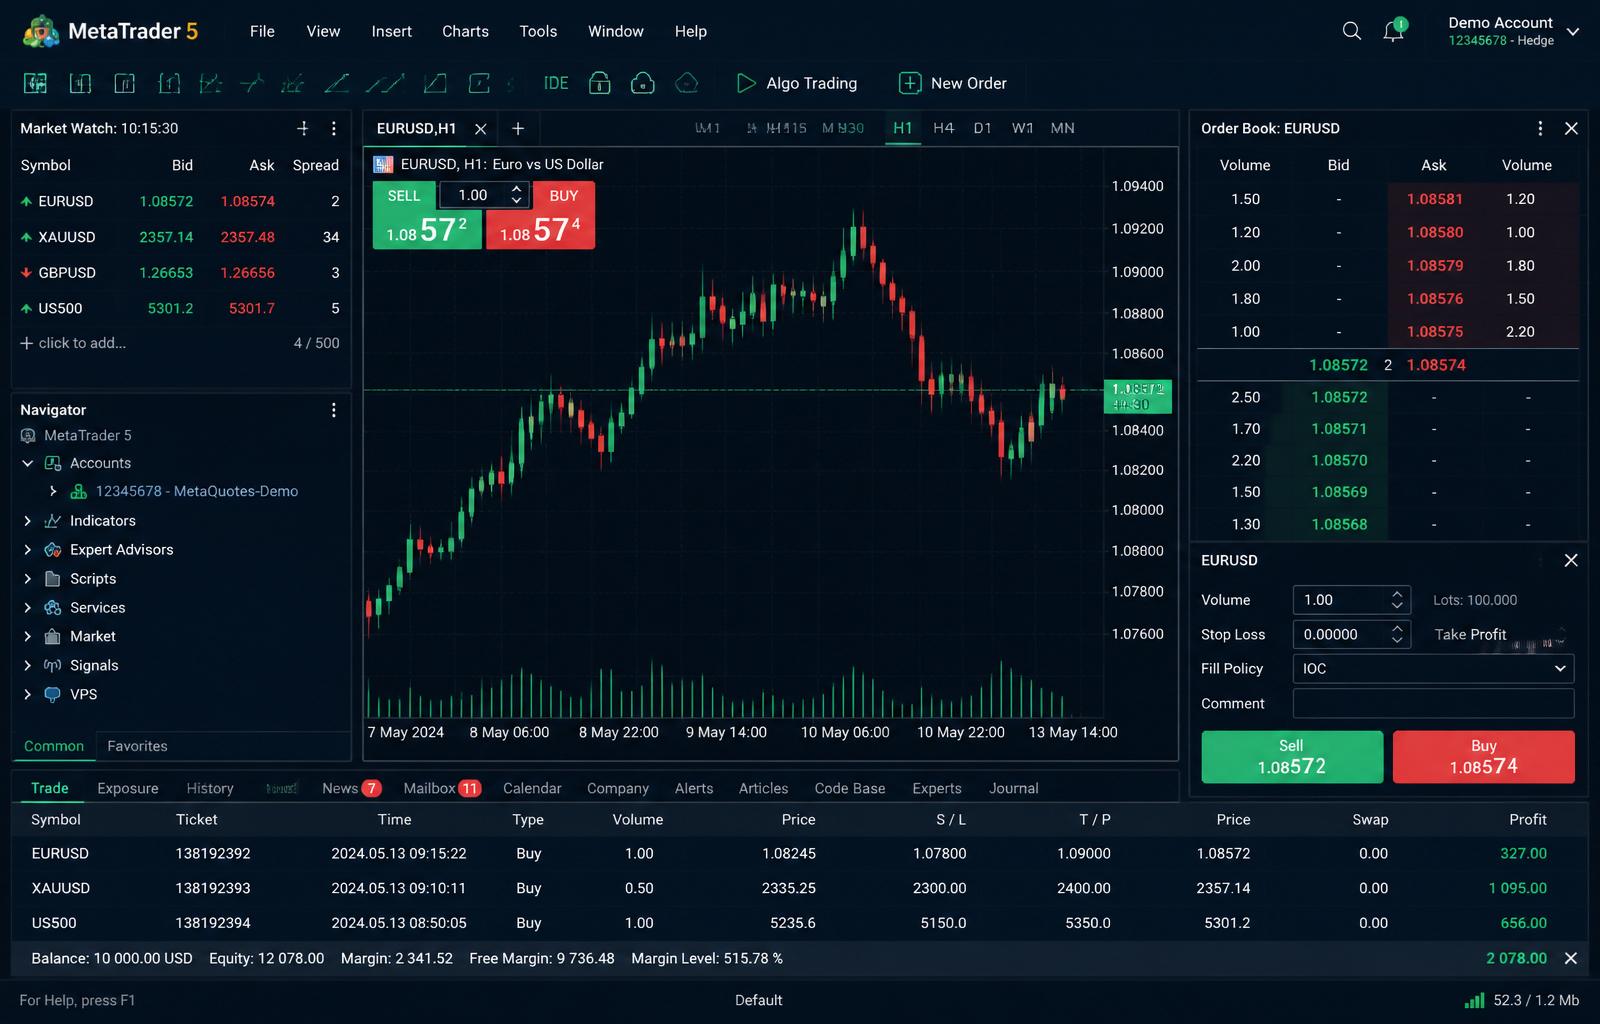Click the 1.08581 ask price in Order Book
Viewport: 1600px width, 1024px height.
click(1434, 199)
